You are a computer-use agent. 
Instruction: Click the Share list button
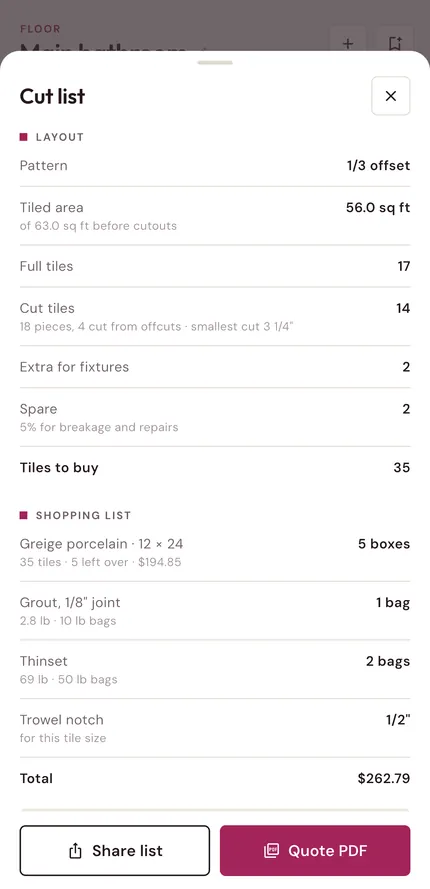115,850
